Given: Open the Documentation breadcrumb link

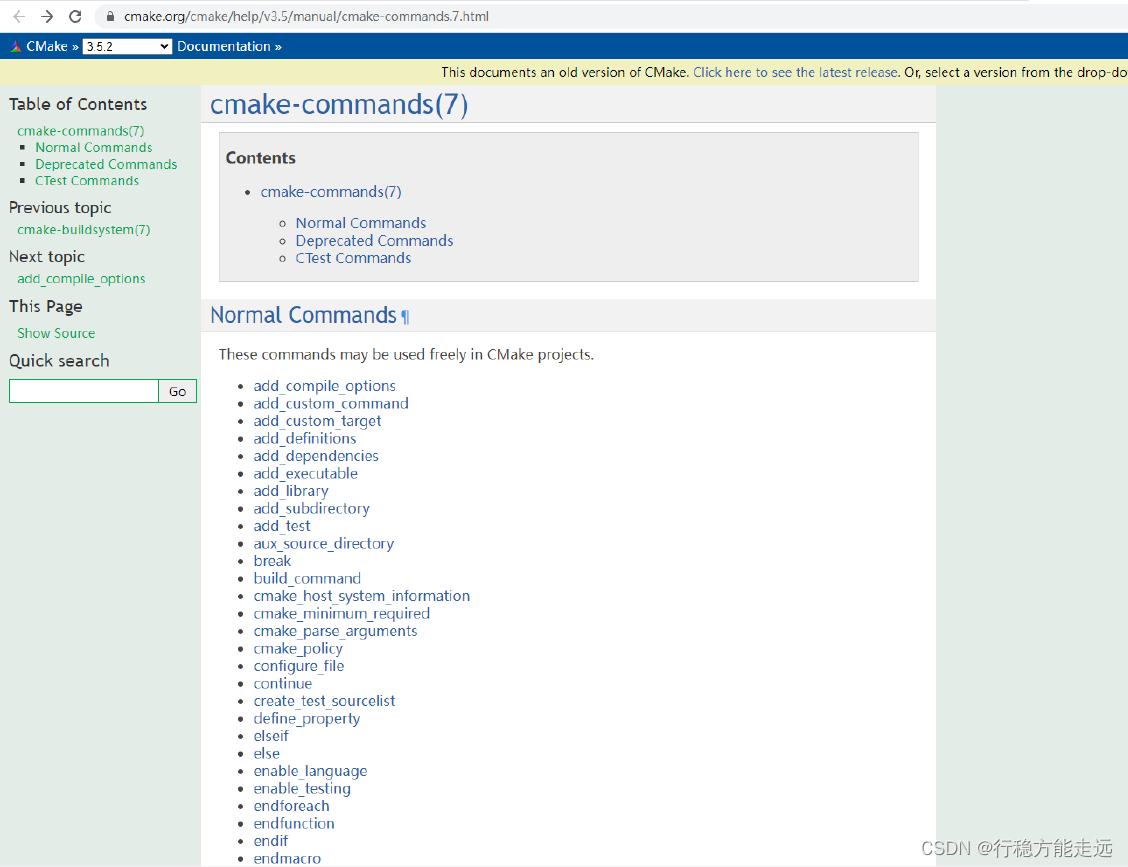Looking at the screenshot, I should pos(224,46).
